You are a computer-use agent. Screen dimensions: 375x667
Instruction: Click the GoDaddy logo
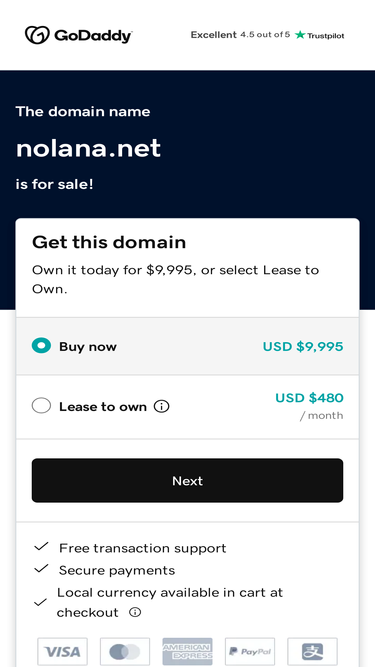[x=79, y=35]
